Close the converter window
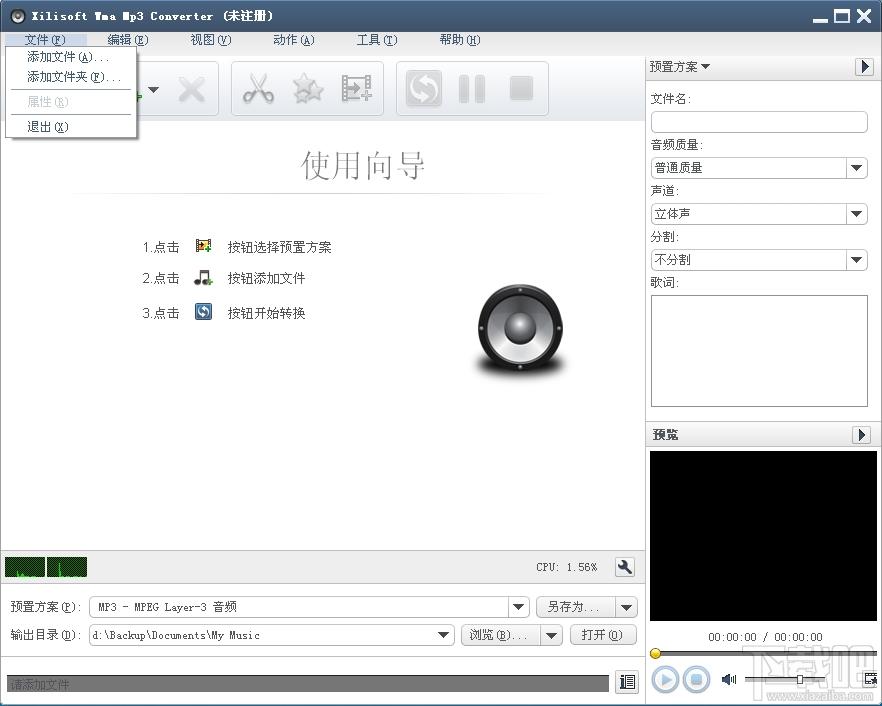The width and height of the screenshot is (882, 706). (864, 16)
